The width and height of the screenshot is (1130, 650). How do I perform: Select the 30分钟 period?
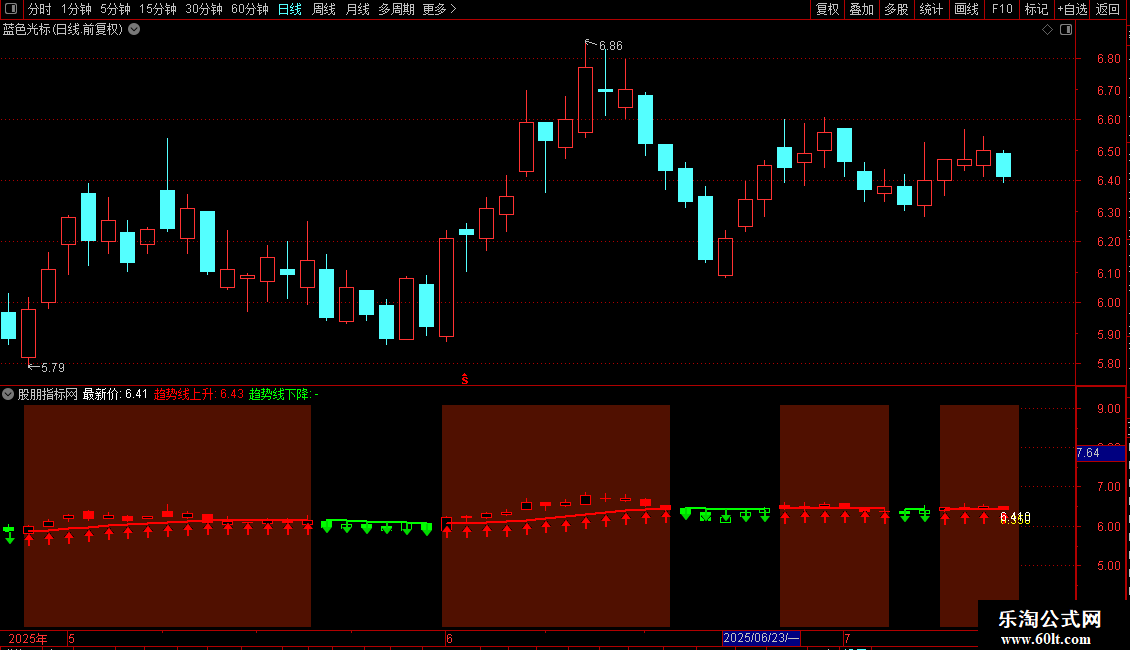[203, 9]
